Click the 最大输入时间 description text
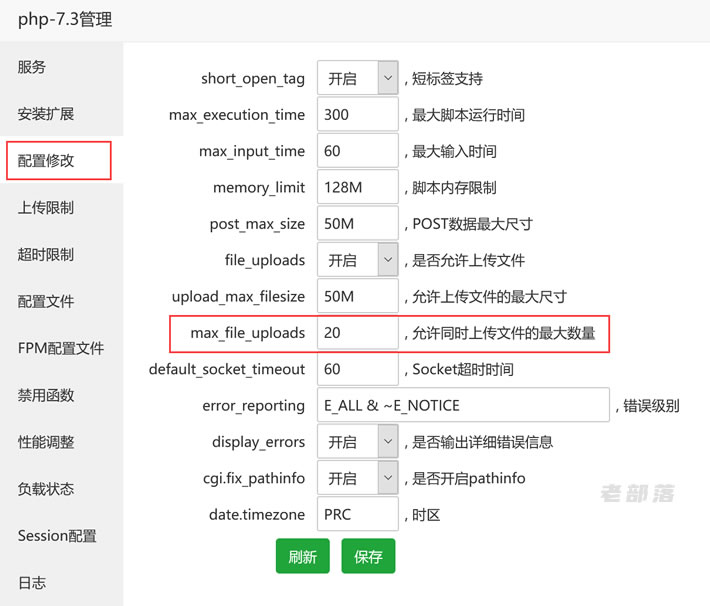Image resolution: width=710 pixels, height=606 pixels. (454, 151)
